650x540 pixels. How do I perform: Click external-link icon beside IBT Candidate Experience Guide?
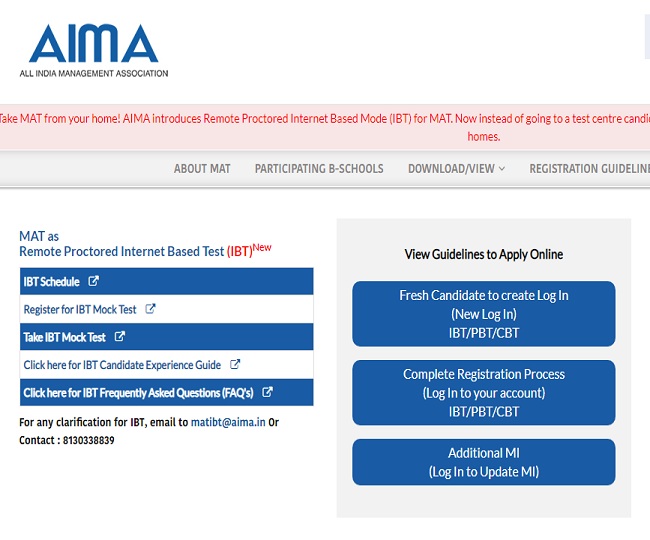[x=235, y=364]
